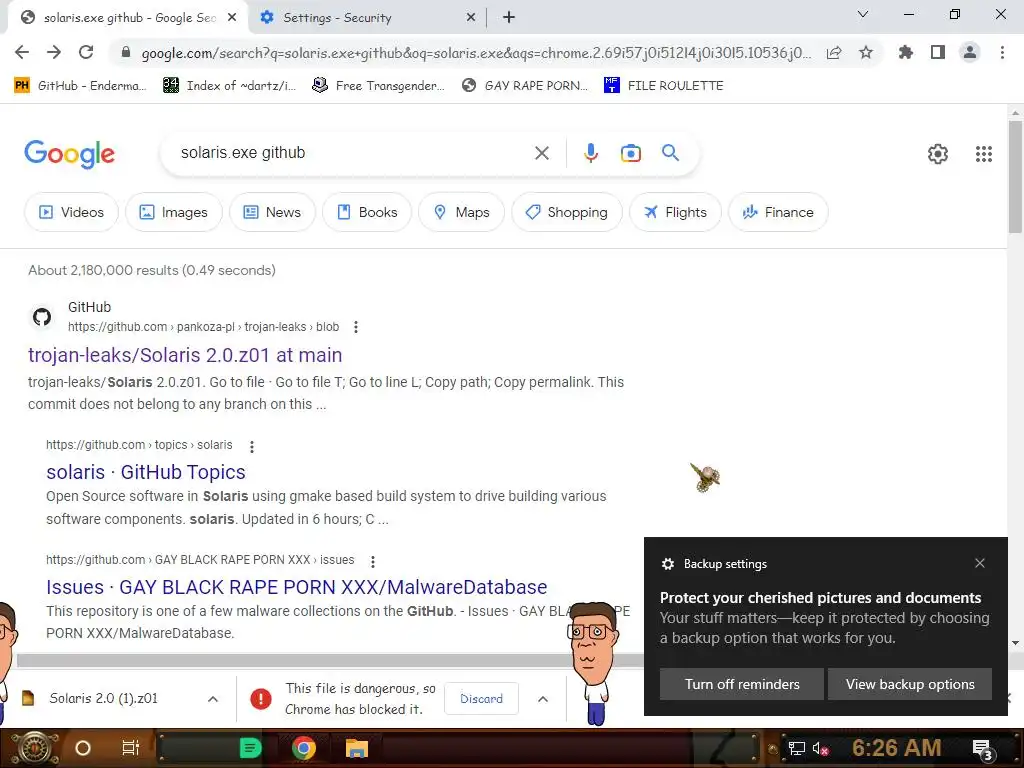1024x768 pixels.
Task: Search by image with camera icon
Action: pos(630,153)
